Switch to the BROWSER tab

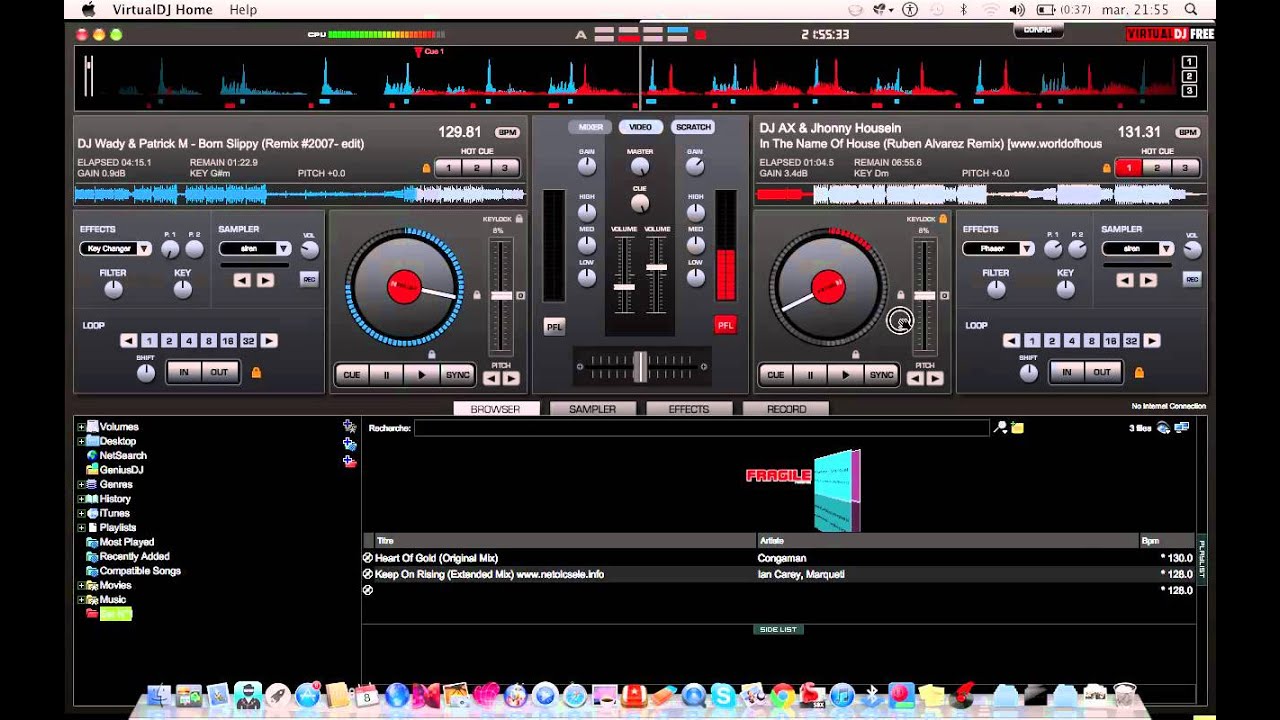496,409
